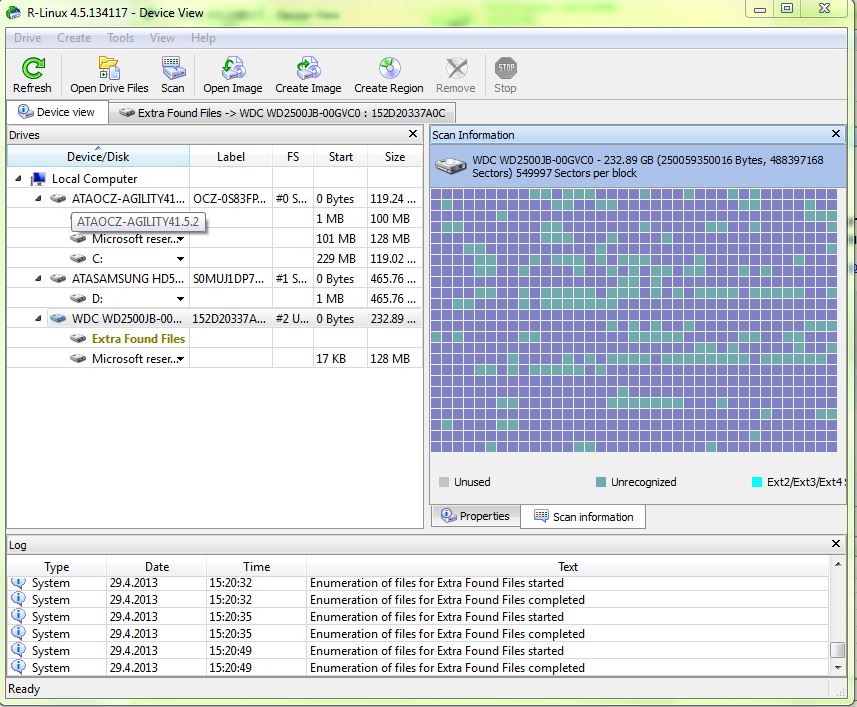Viewport: 857px width, 707px height.
Task: Switch to the Scan information tab
Action: (x=583, y=516)
